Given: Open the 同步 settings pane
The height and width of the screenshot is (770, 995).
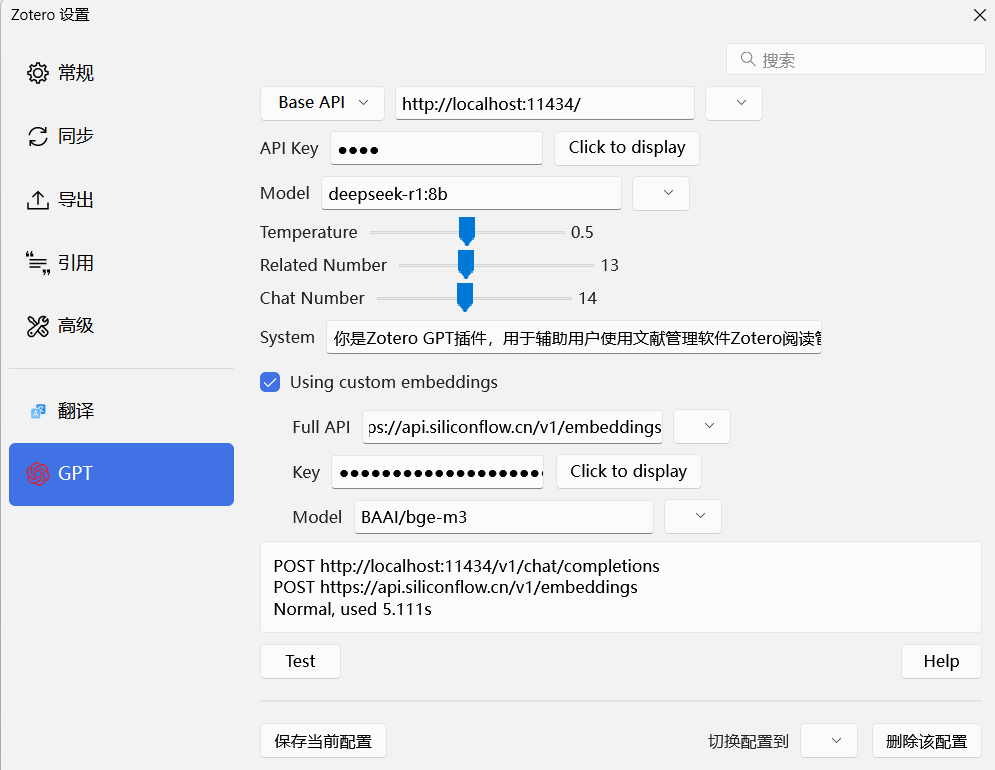Looking at the screenshot, I should 121,136.
